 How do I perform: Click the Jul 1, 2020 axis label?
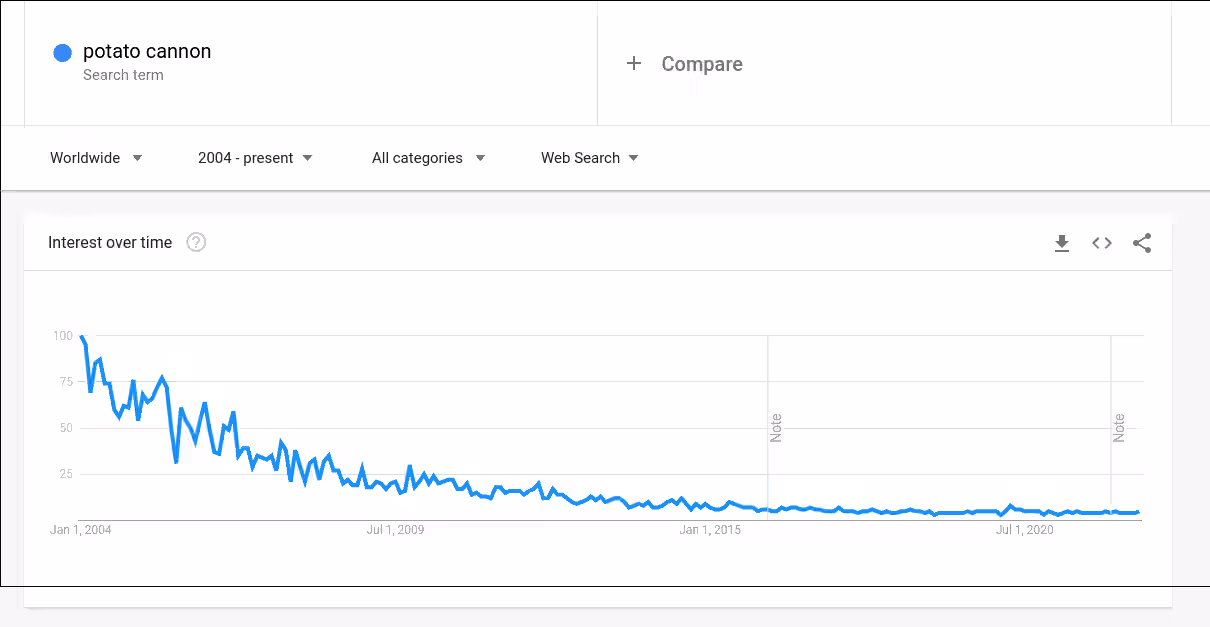1025,530
